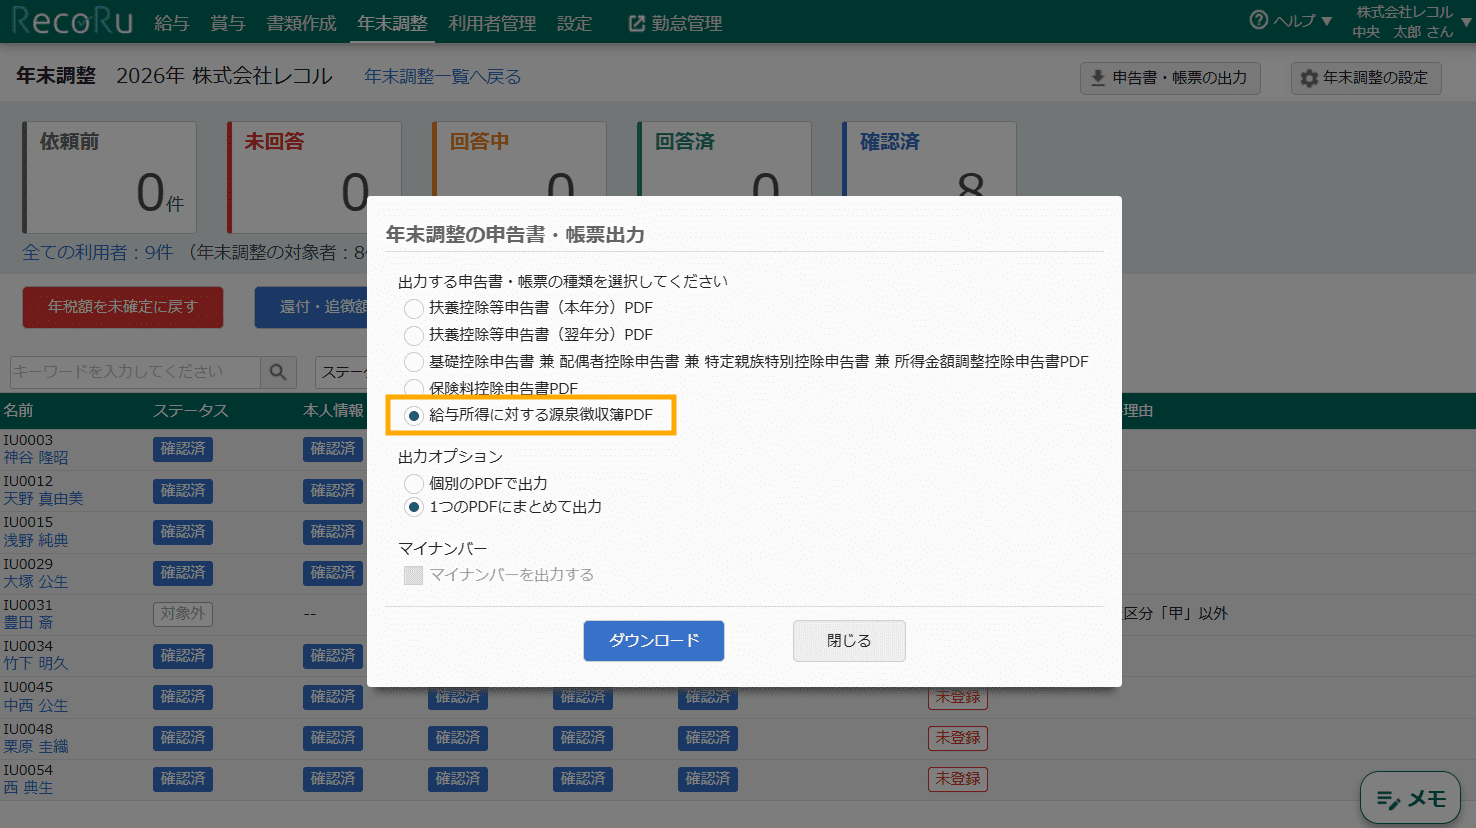Click the RecoRu logo
Image resolution: width=1476 pixels, height=828 pixels.
tap(72, 21)
